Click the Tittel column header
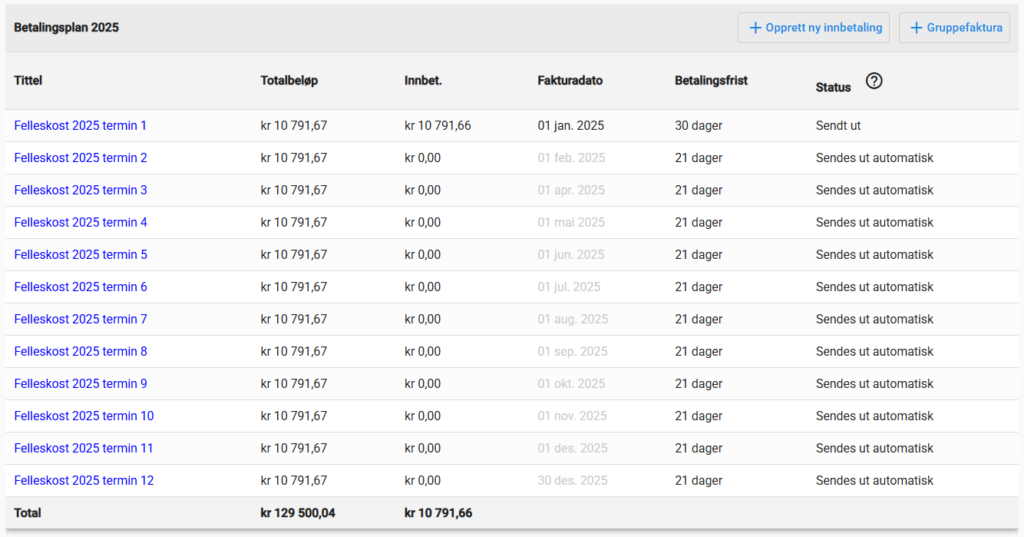The image size is (1024, 537). tap(28, 80)
